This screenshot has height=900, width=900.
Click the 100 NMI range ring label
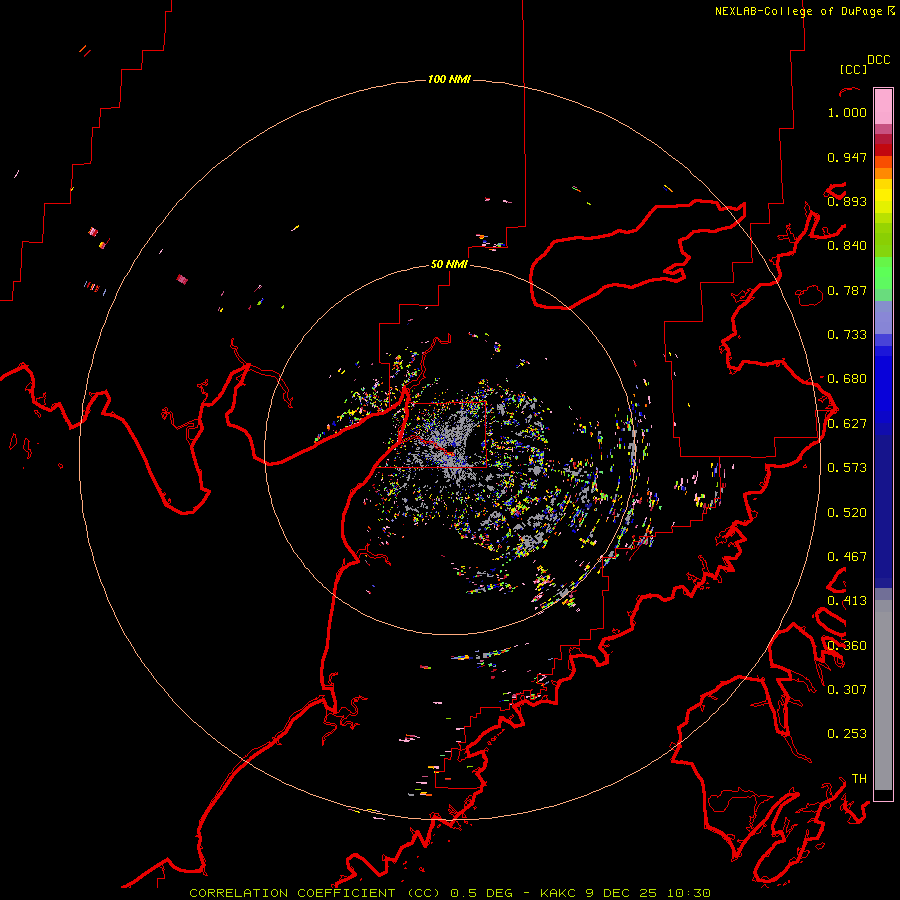pos(449,79)
